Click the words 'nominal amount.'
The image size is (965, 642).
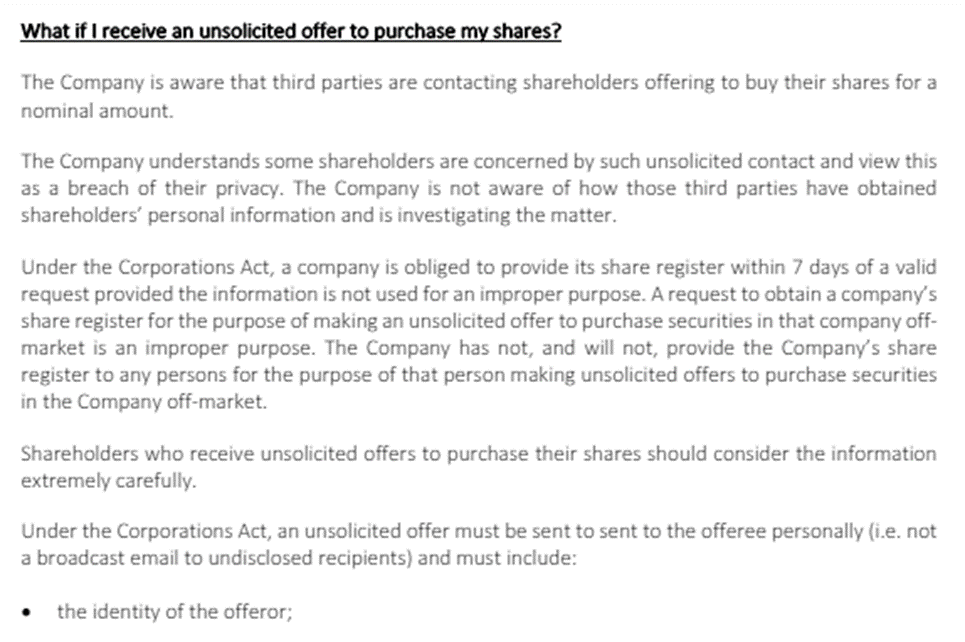pos(97,111)
